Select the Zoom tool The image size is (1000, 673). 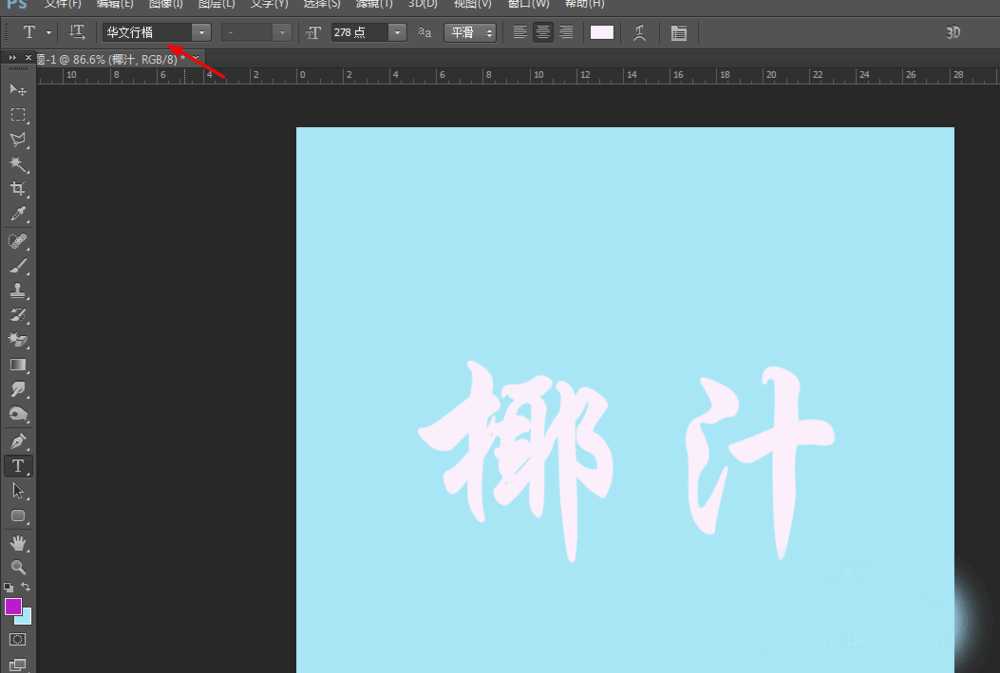tap(17, 567)
